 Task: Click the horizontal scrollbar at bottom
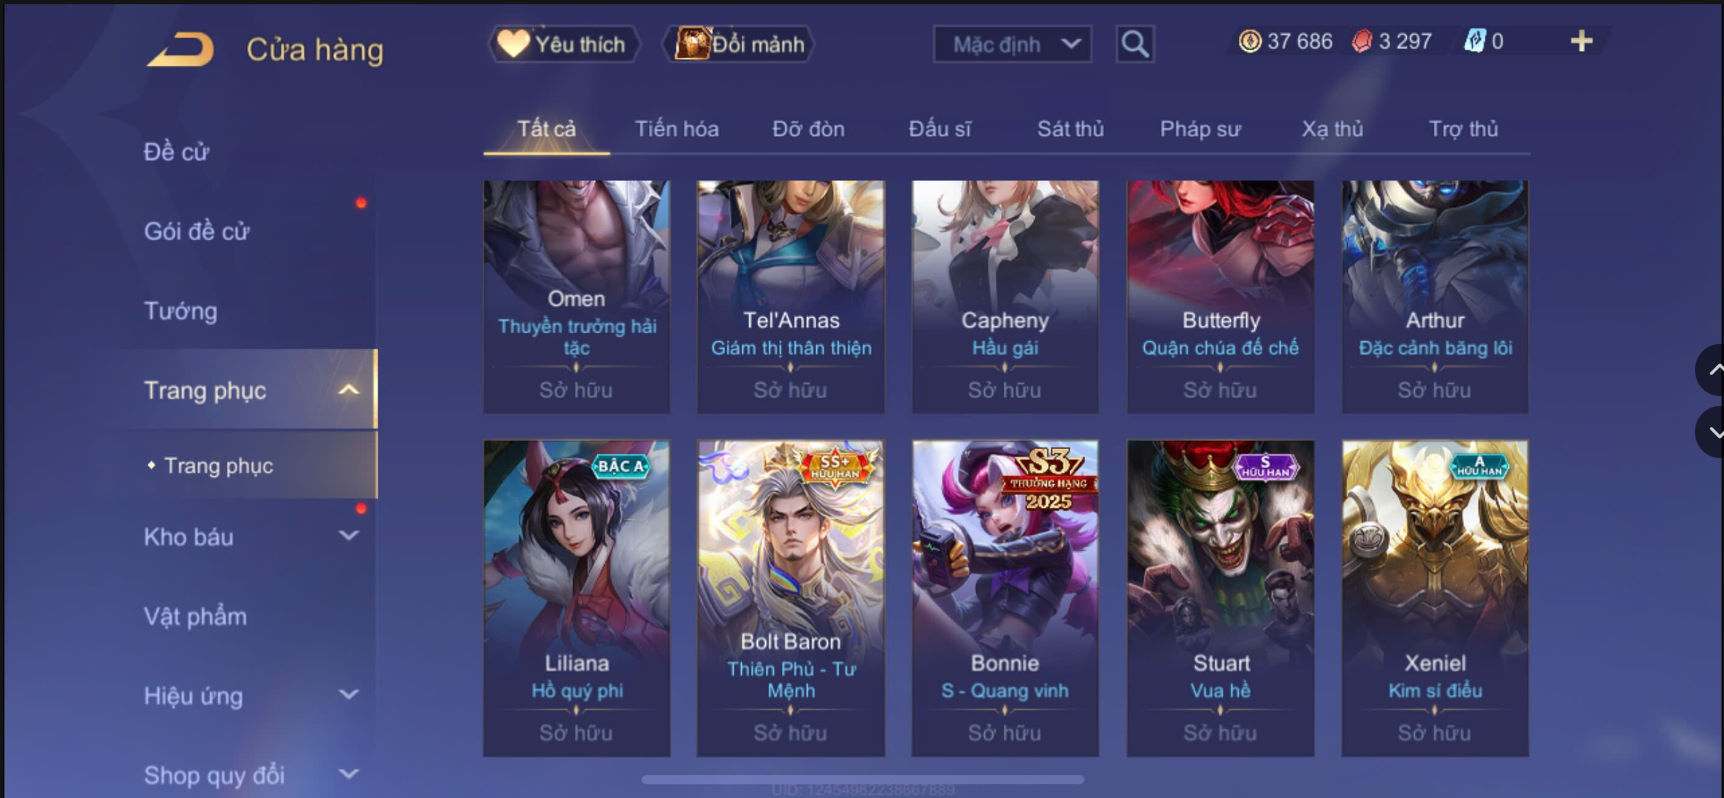point(862,779)
